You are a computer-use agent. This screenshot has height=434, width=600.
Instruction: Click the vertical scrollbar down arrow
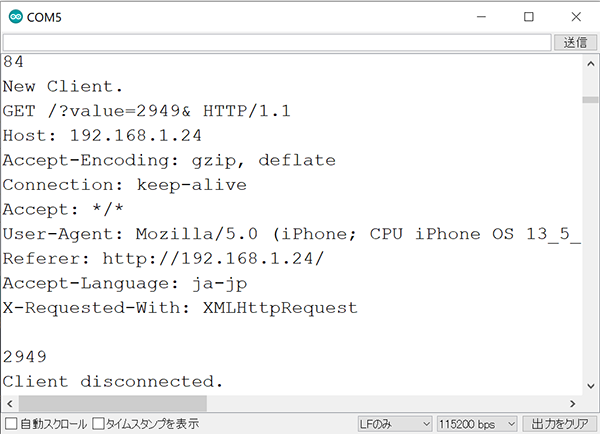(590, 386)
